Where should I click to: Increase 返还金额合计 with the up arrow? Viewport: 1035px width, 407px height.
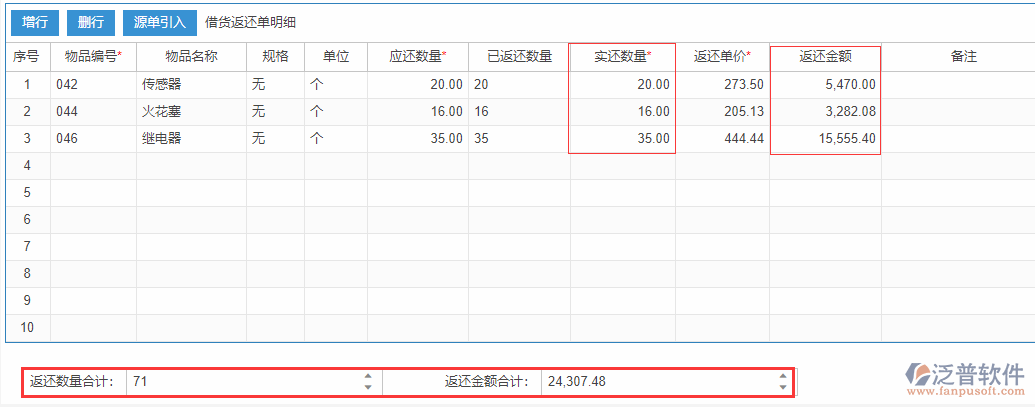[782, 376]
